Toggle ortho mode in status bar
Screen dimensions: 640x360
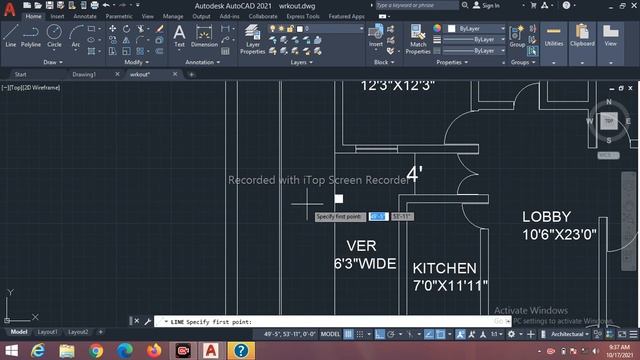click(380, 334)
